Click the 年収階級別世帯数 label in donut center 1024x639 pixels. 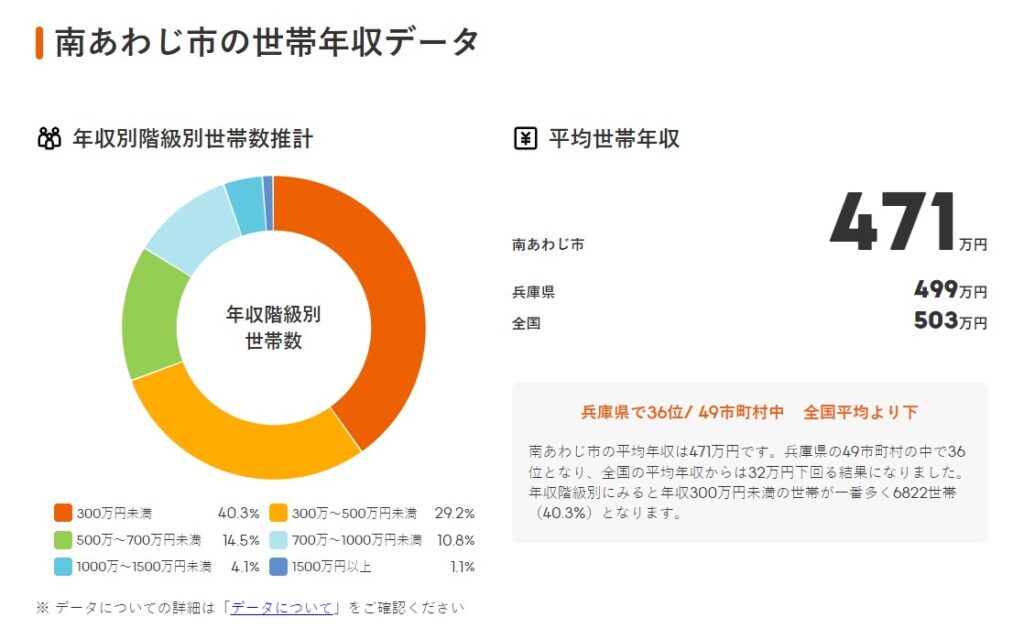point(273,328)
